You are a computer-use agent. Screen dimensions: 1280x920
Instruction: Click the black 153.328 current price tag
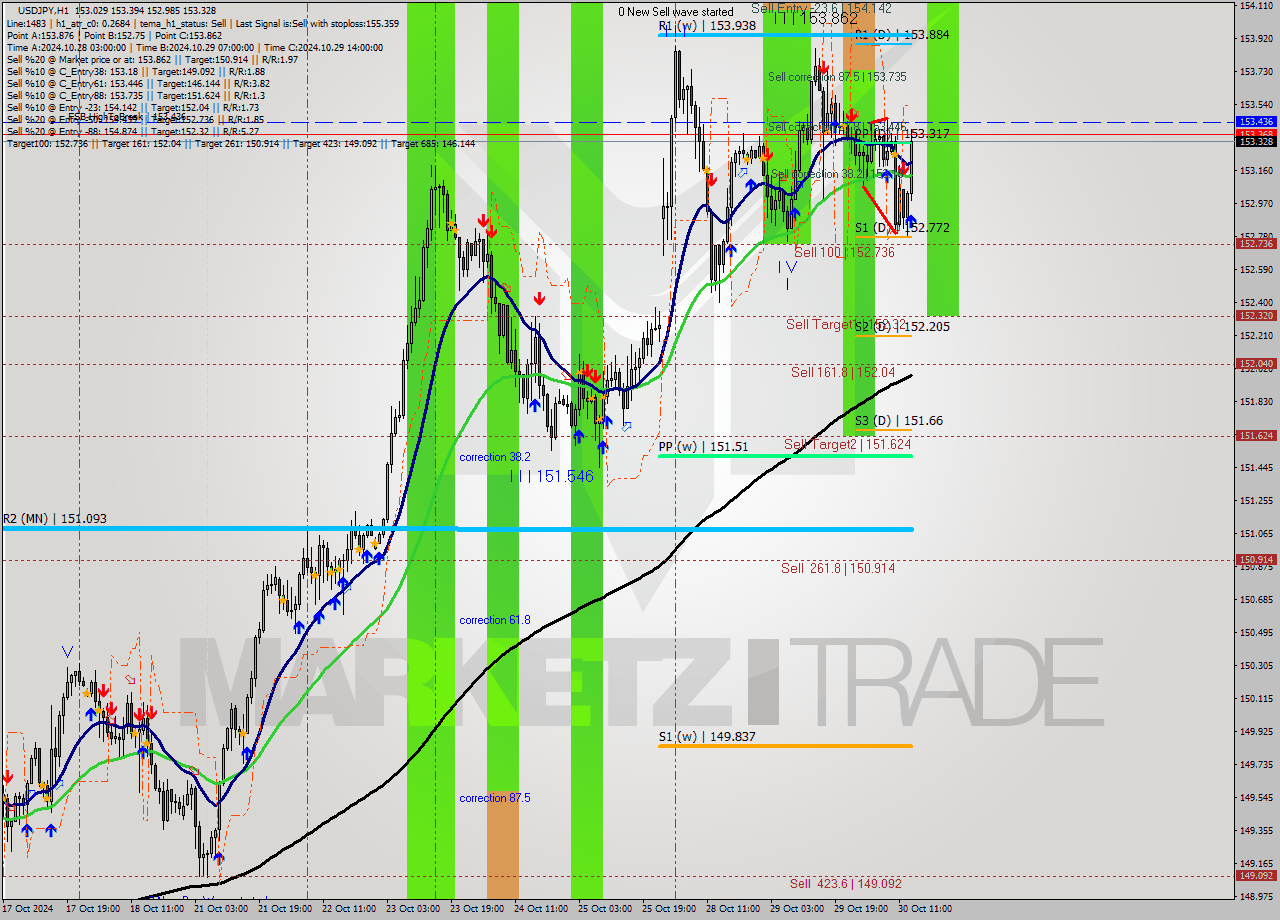pyautogui.click(x=1256, y=142)
